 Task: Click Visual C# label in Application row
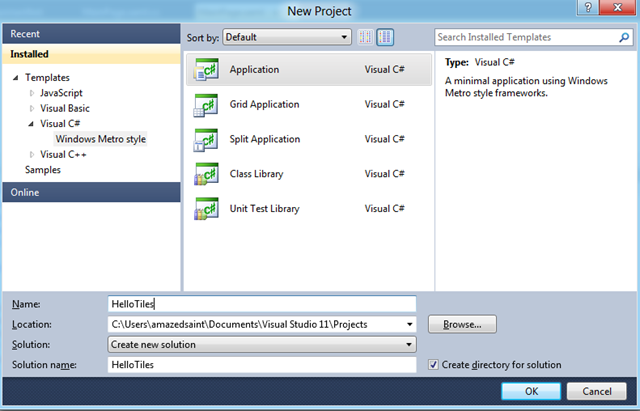pyautogui.click(x=384, y=69)
